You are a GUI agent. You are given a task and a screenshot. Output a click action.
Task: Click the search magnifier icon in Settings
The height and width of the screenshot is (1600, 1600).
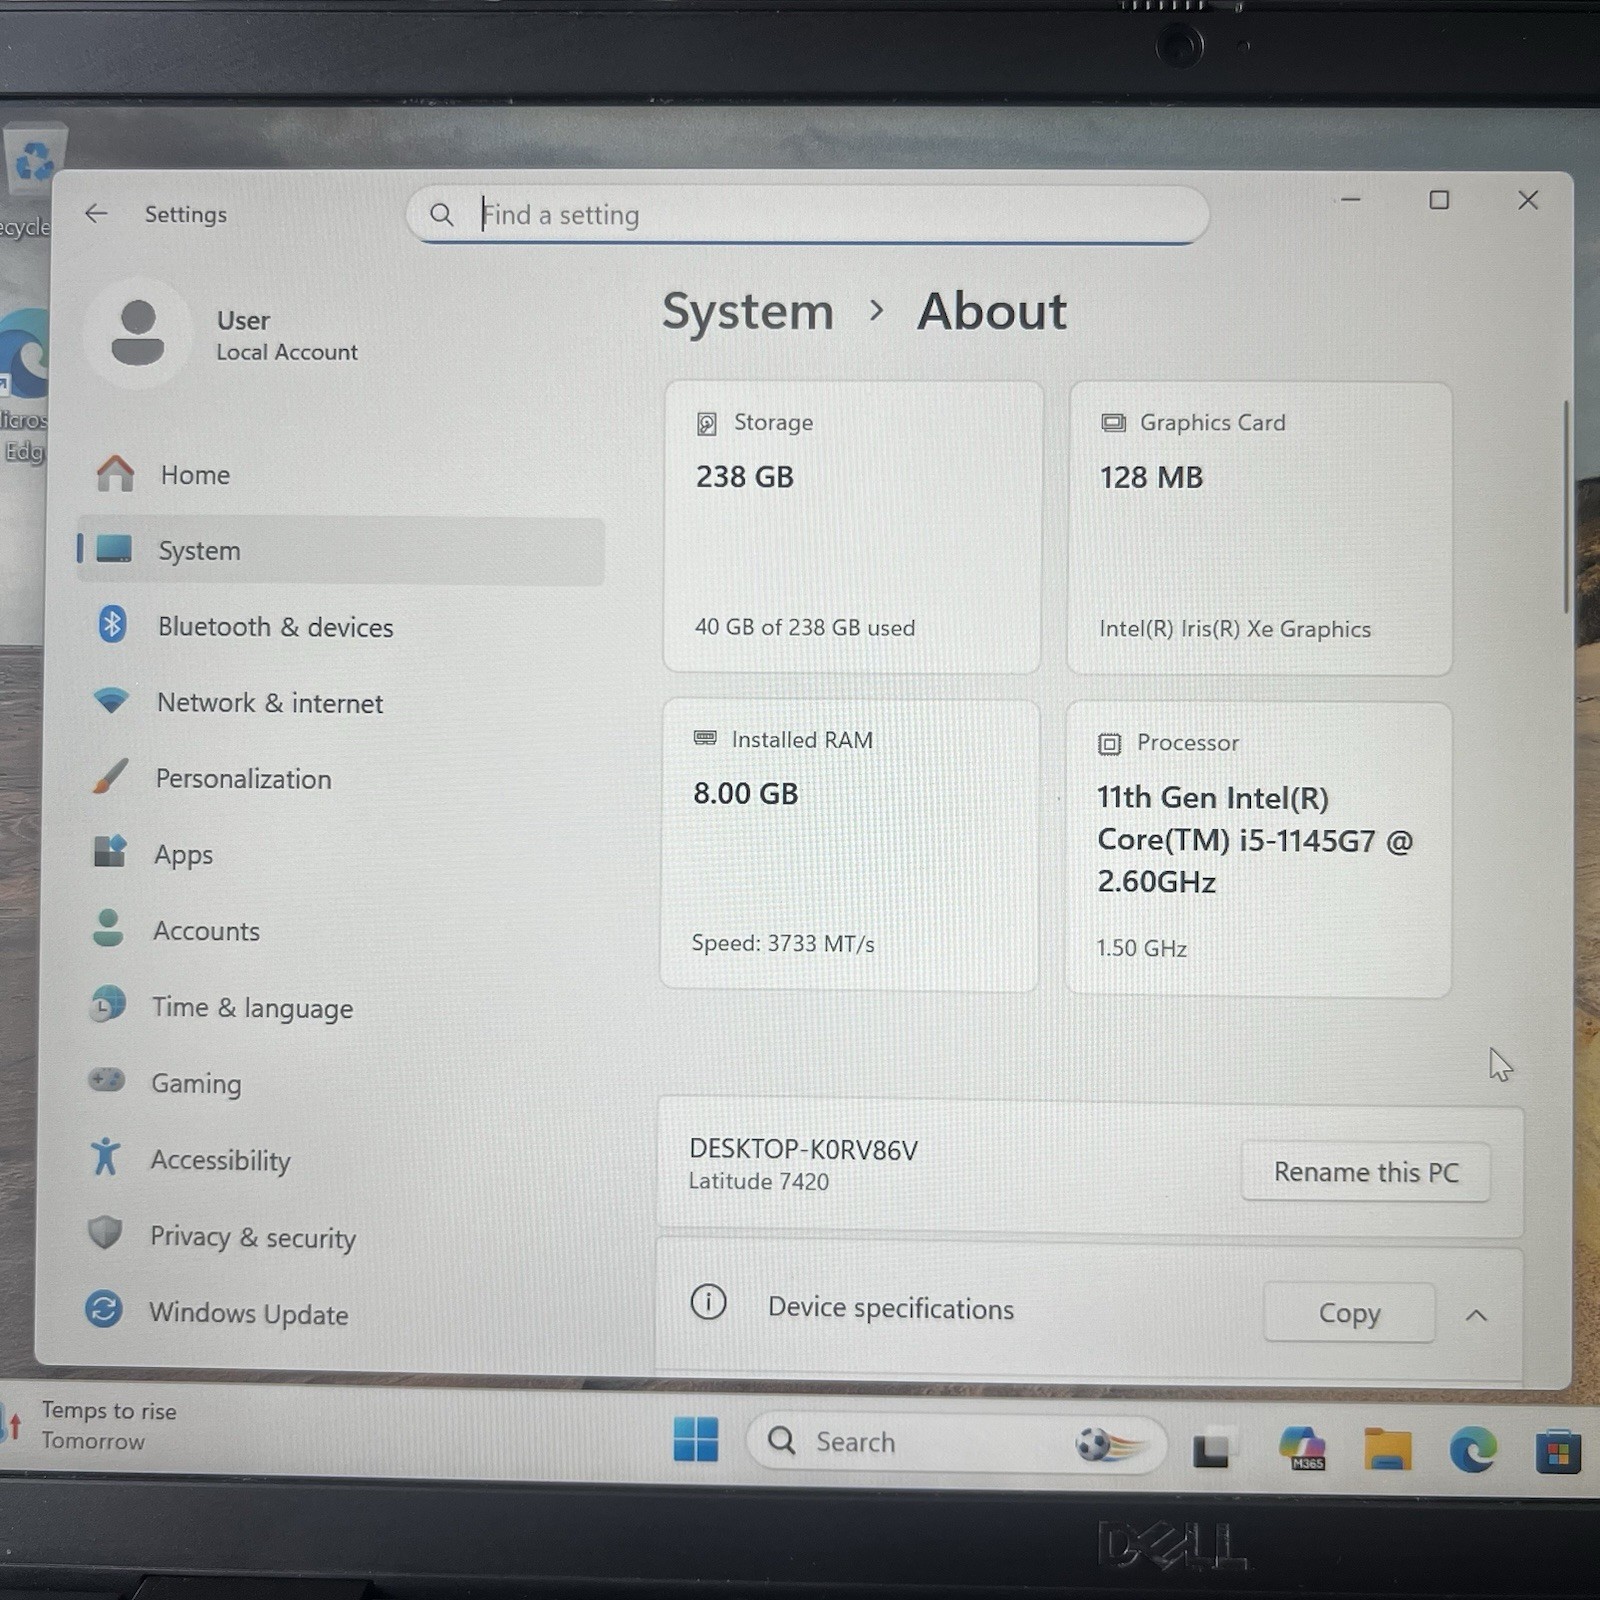coord(441,214)
